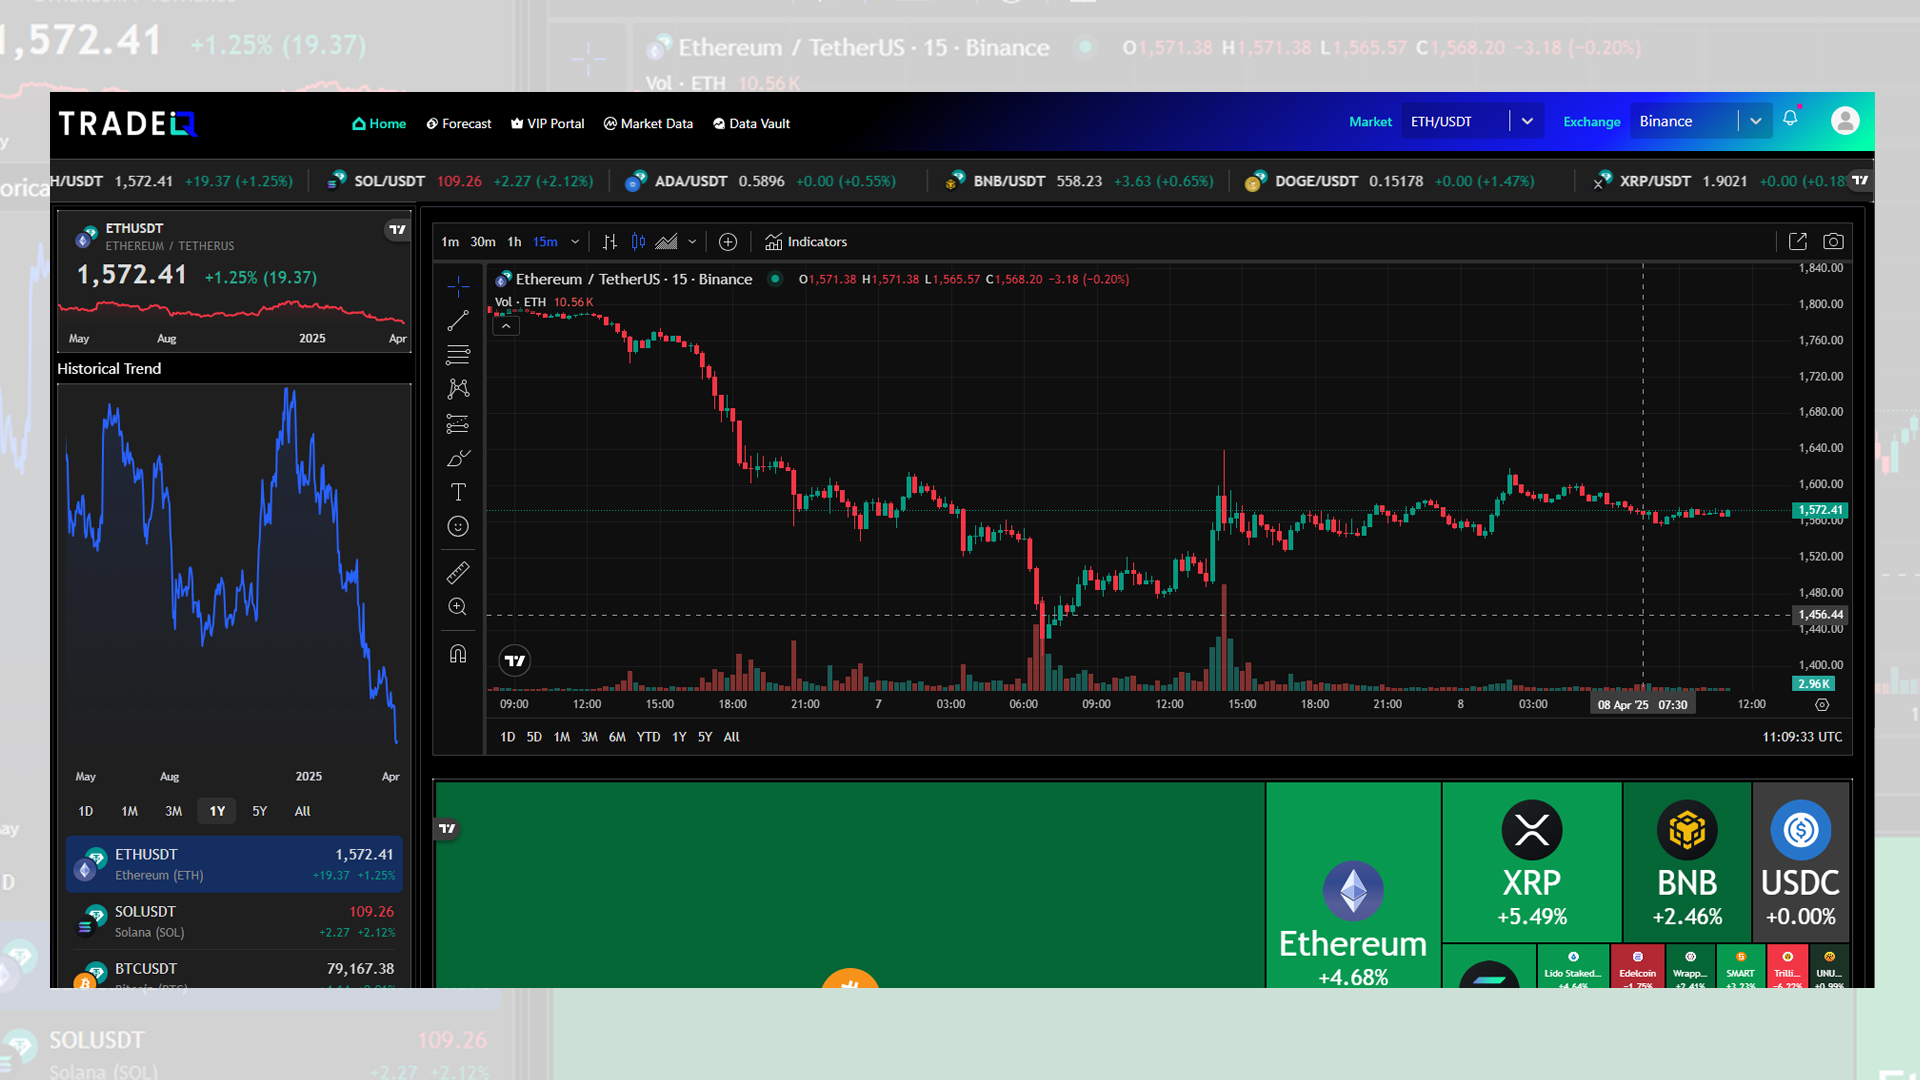This screenshot has width=1920, height=1080.
Task: Expand chart interval dropdown arrow
Action: 575,242
